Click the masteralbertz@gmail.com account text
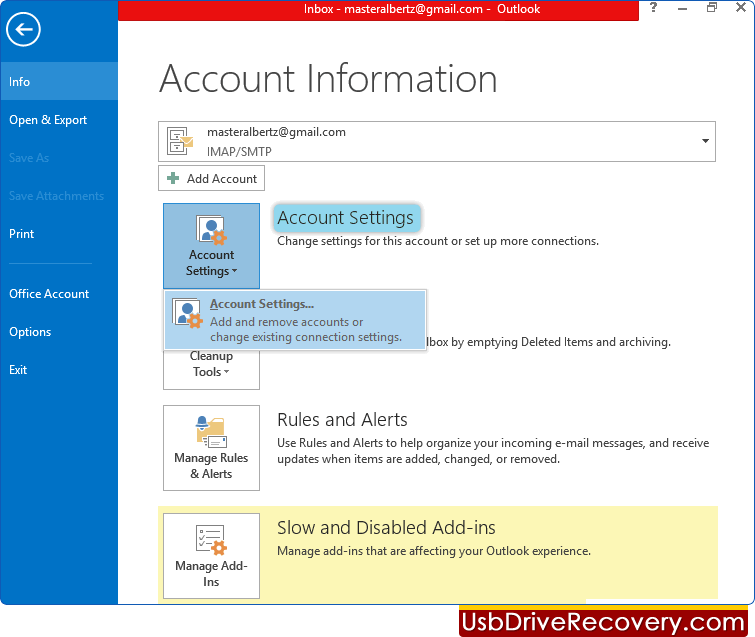The height and width of the screenshot is (637, 755). [276, 132]
